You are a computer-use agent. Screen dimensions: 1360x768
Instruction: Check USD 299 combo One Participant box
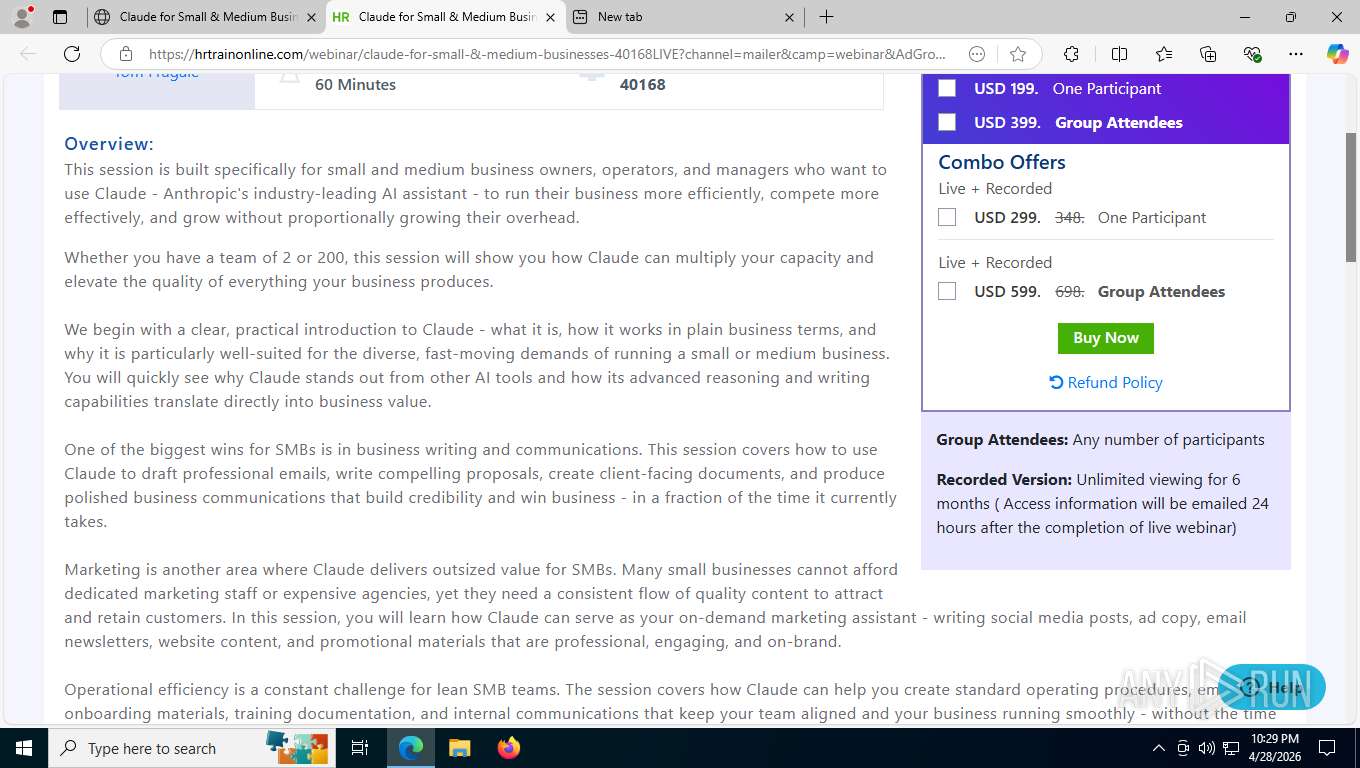[947, 217]
